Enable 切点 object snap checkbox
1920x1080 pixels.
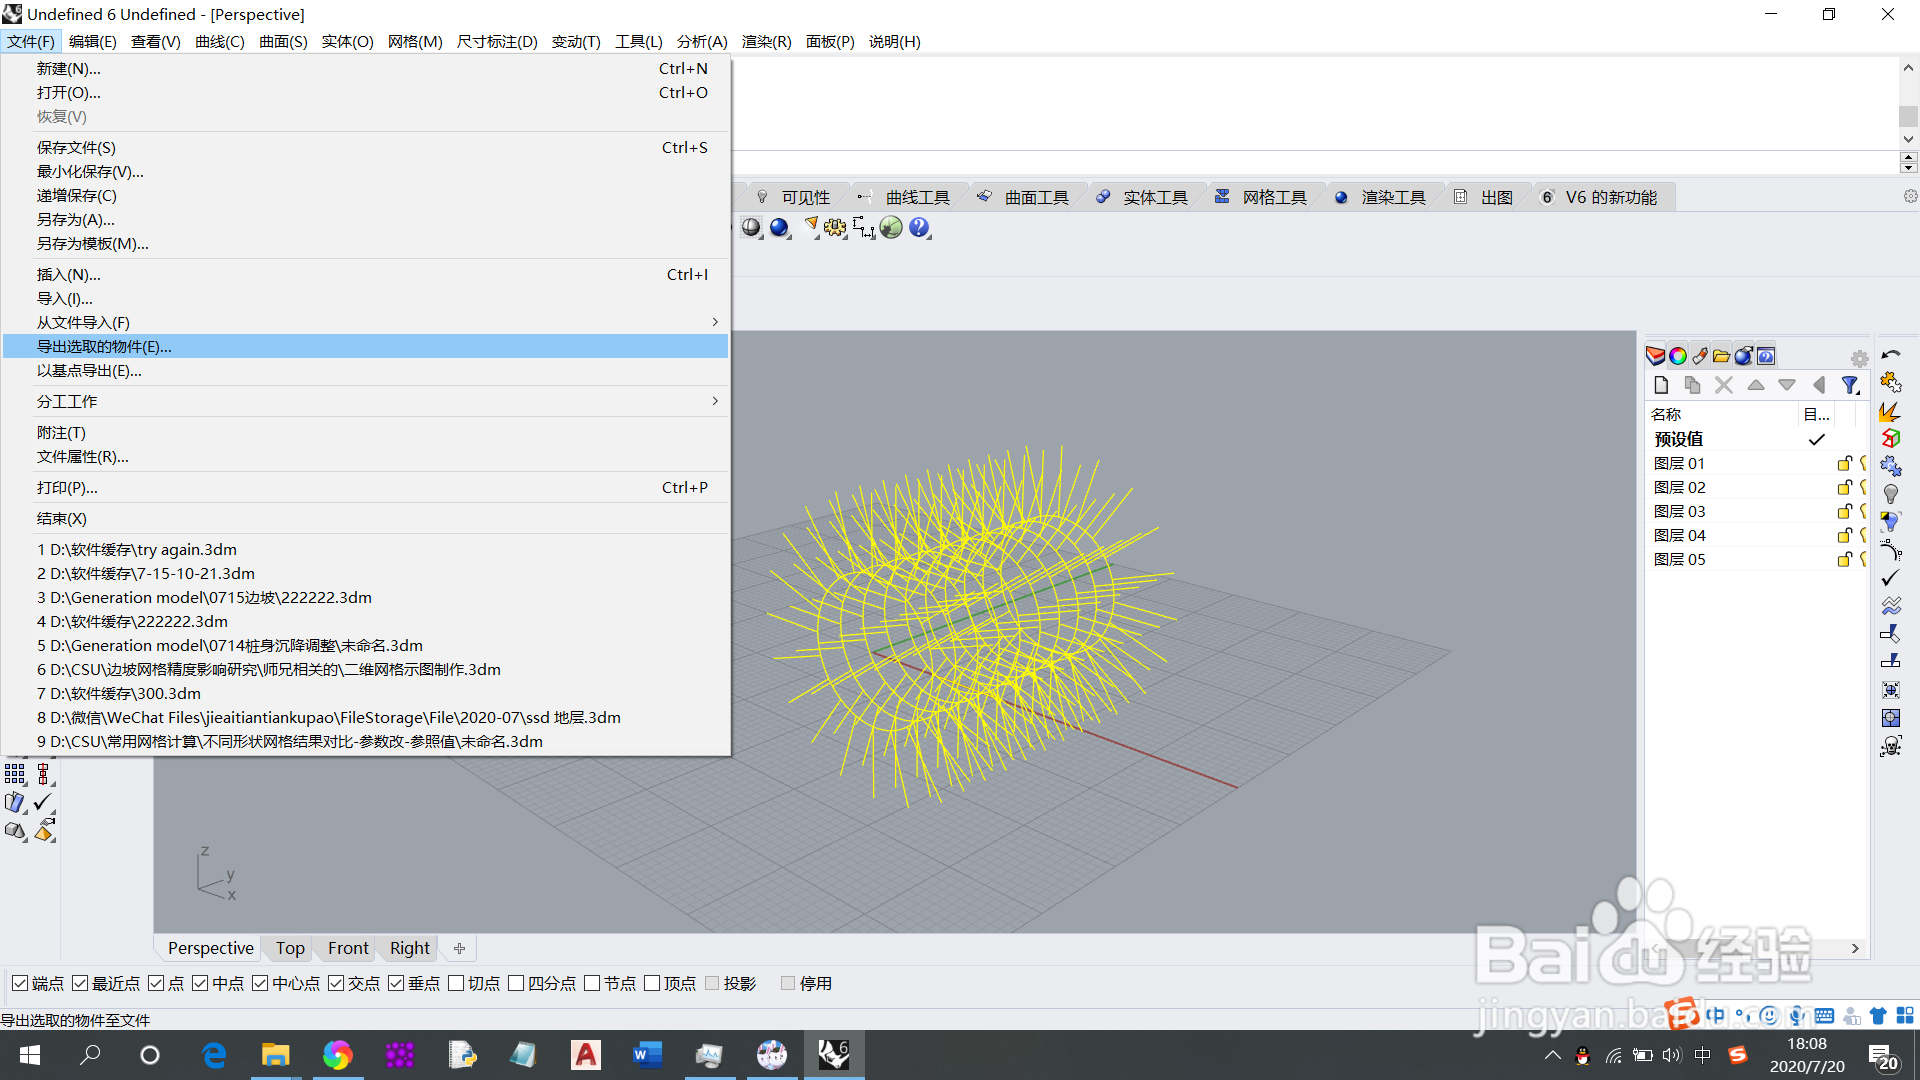(456, 984)
